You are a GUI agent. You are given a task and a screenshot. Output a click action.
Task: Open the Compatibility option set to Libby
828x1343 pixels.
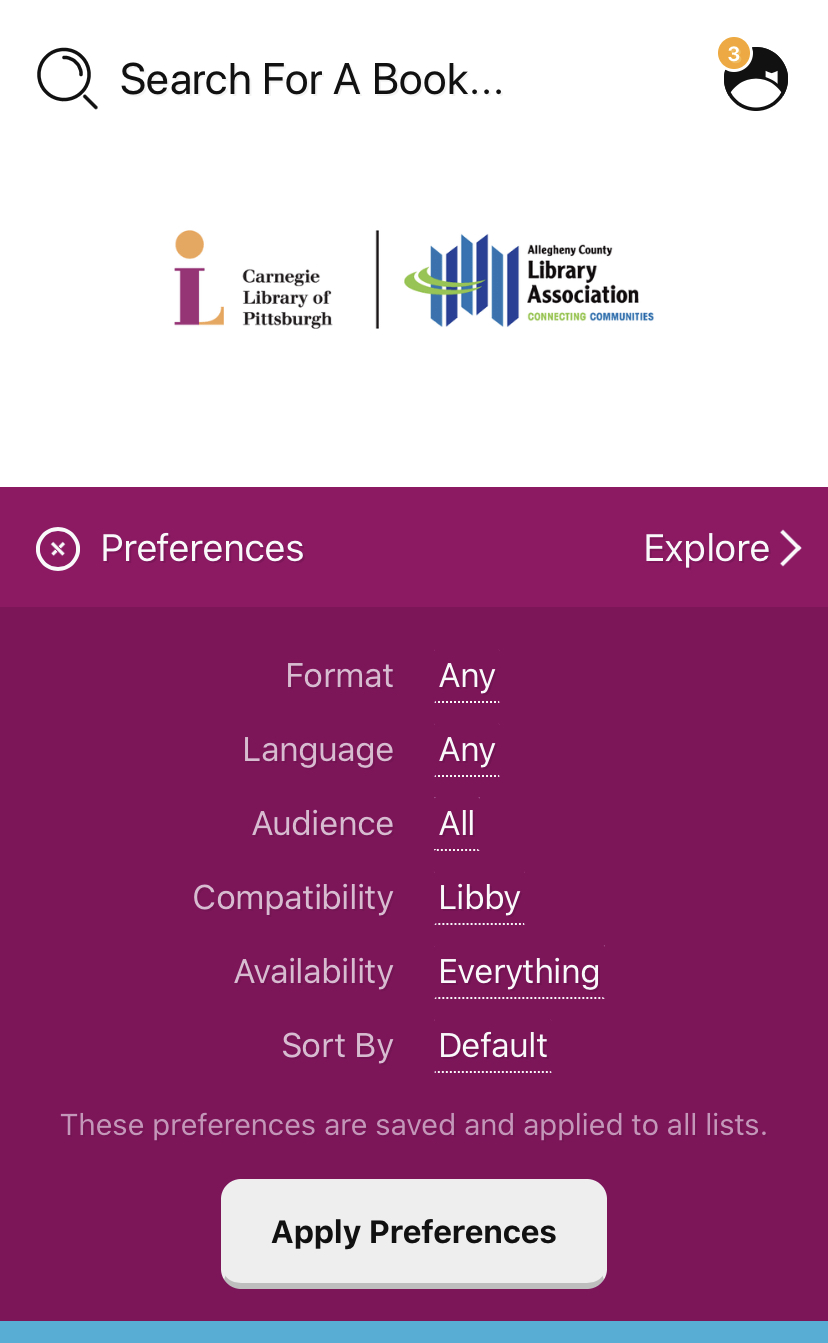tap(479, 899)
